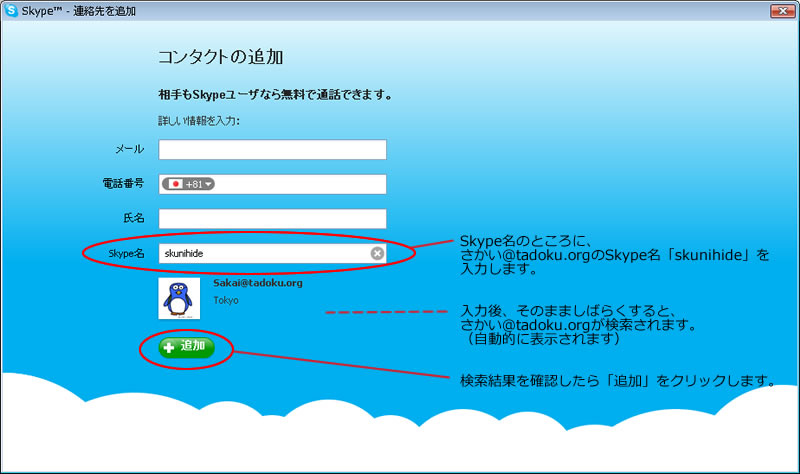Expand the +81 country code dropdown arrow
The height and width of the screenshot is (474, 800).
(209, 184)
